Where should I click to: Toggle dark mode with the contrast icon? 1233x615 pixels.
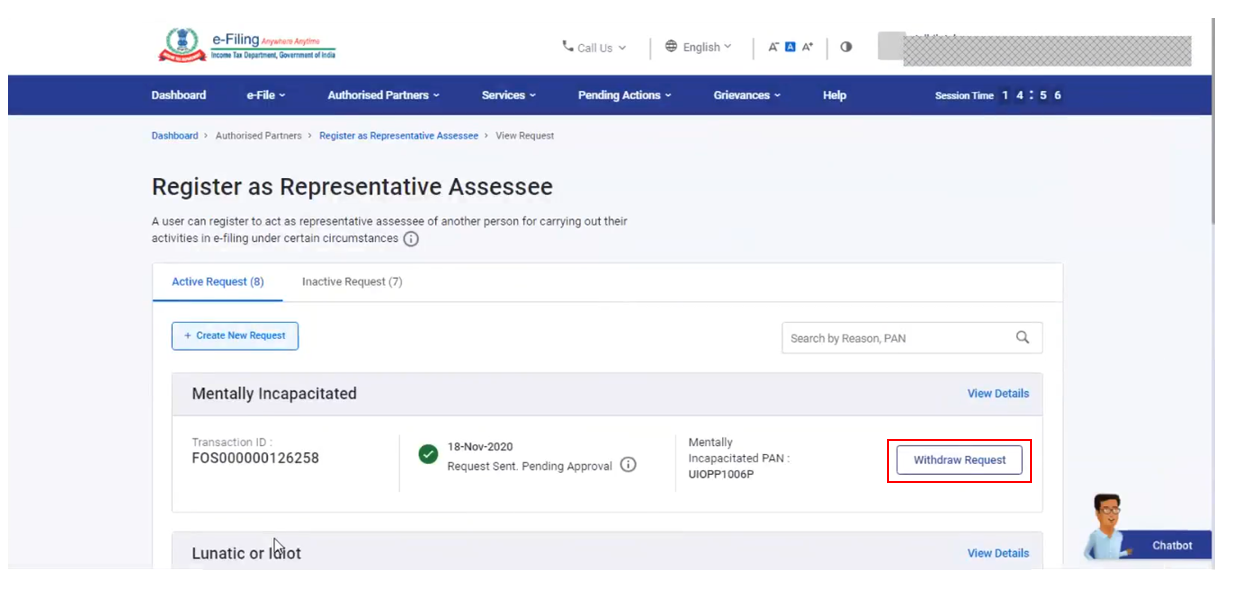[x=845, y=46]
